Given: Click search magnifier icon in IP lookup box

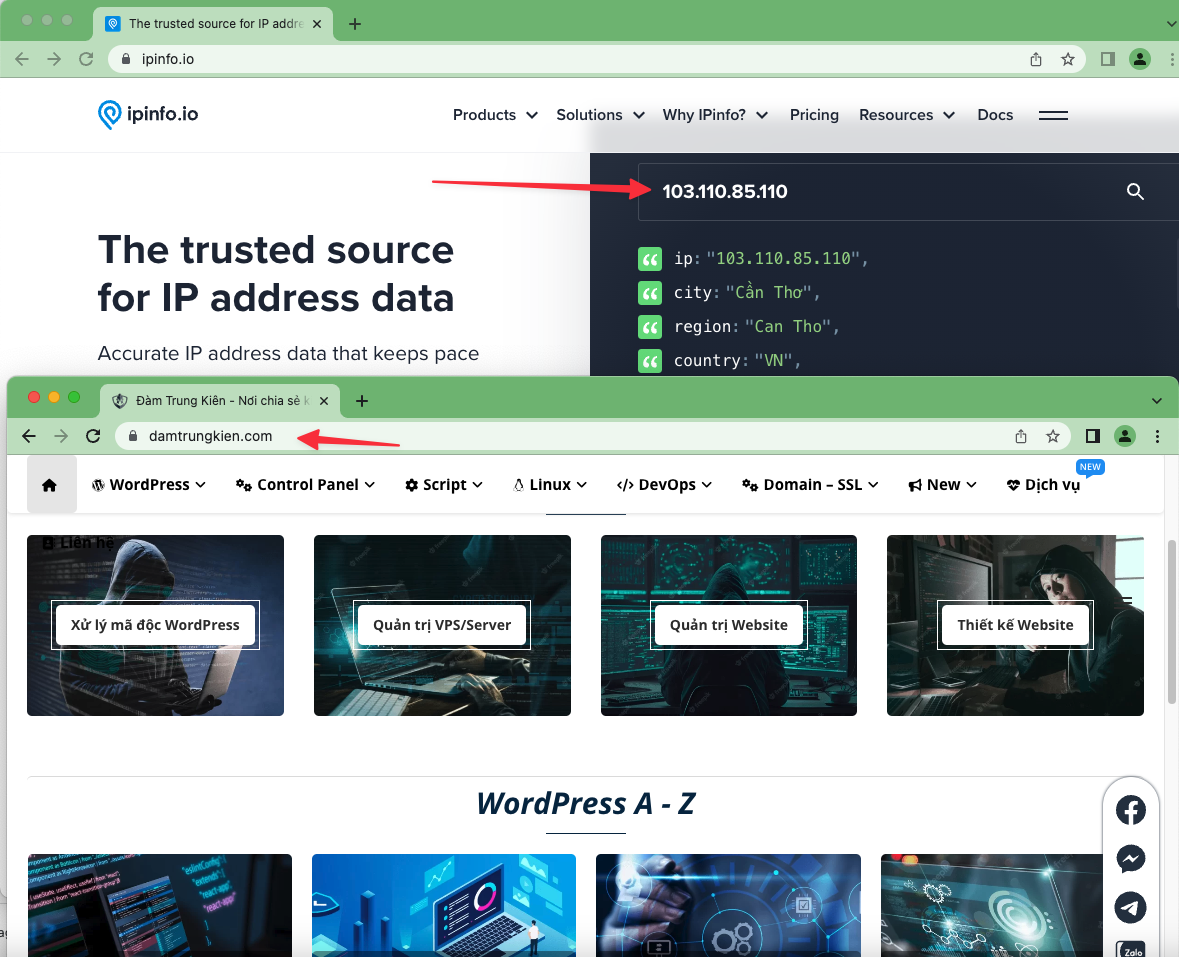Looking at the screenshot, I should [x=1135, y=192].
